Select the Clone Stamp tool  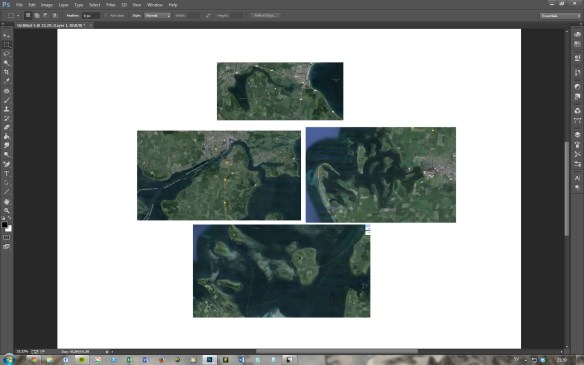pos(7,109)
